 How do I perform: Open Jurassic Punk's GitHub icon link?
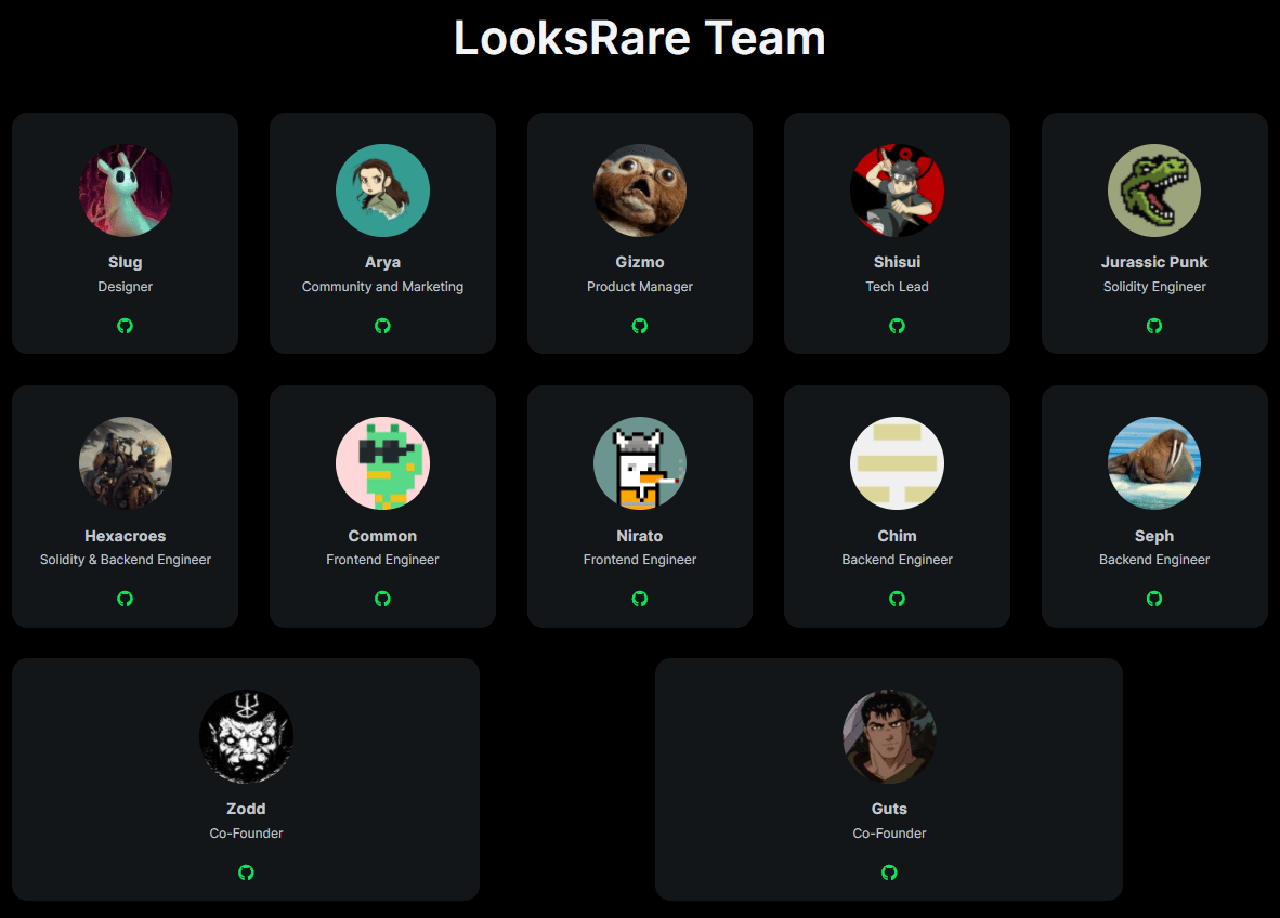click(x=1155, y=325)
